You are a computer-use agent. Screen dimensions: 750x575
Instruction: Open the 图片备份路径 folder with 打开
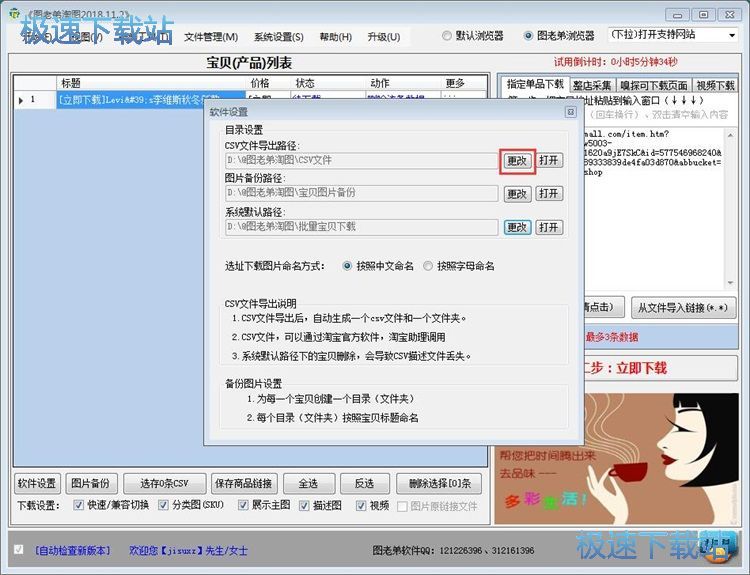(549, 193)
